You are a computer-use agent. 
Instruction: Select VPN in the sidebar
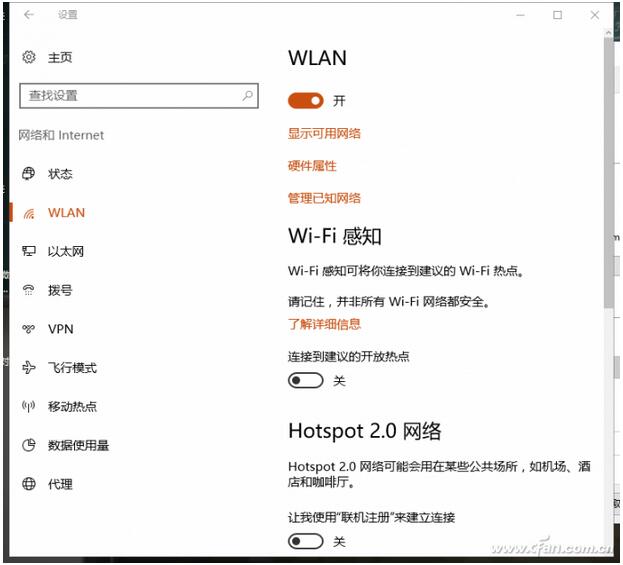61,329
